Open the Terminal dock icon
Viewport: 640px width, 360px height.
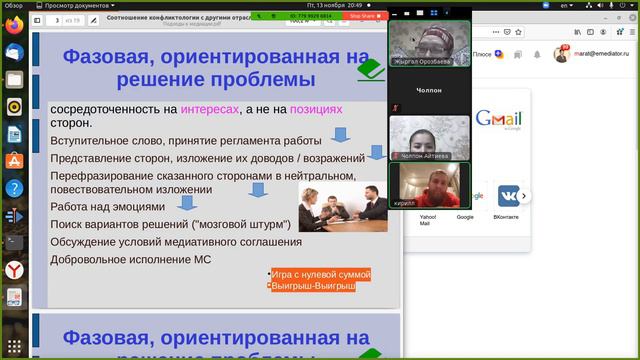[14, 243]
